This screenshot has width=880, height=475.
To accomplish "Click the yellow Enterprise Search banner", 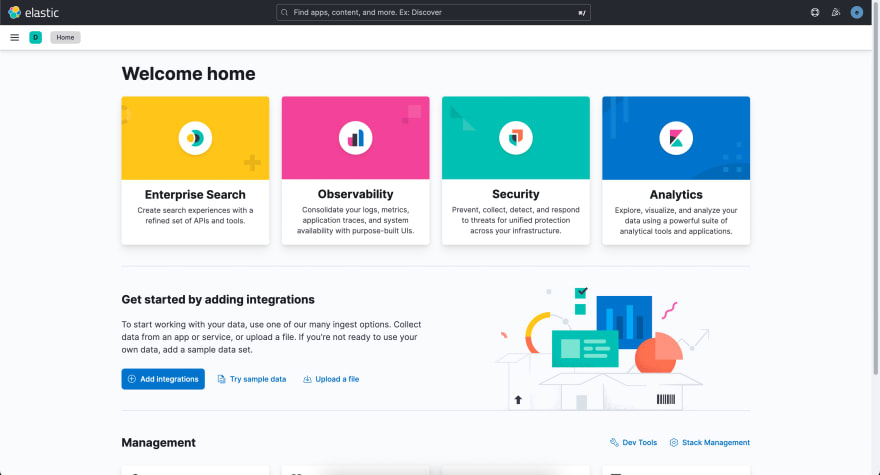I will 195,138.
